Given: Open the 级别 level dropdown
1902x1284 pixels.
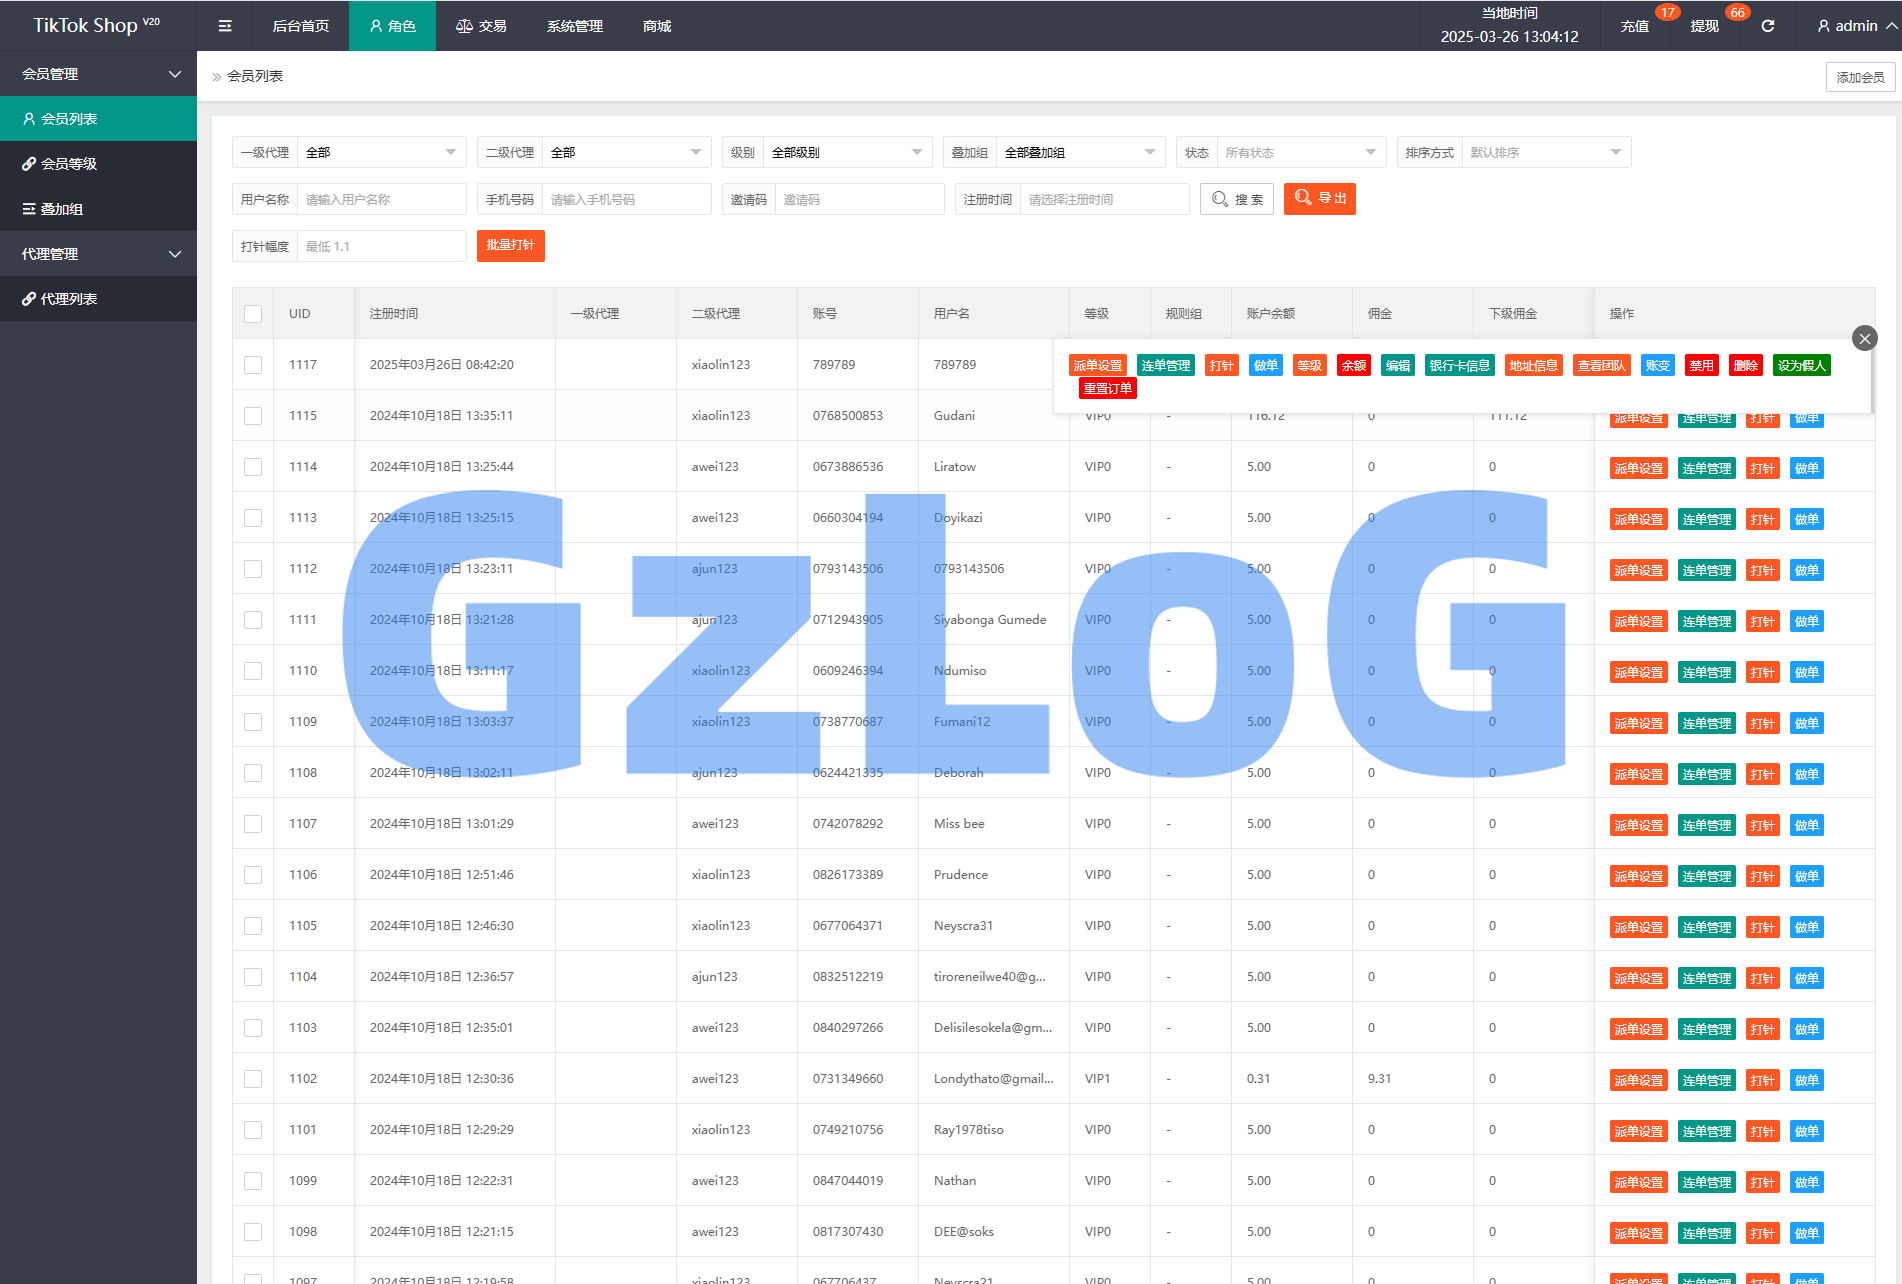Looking at the screenshot, I should pos(846,153).
